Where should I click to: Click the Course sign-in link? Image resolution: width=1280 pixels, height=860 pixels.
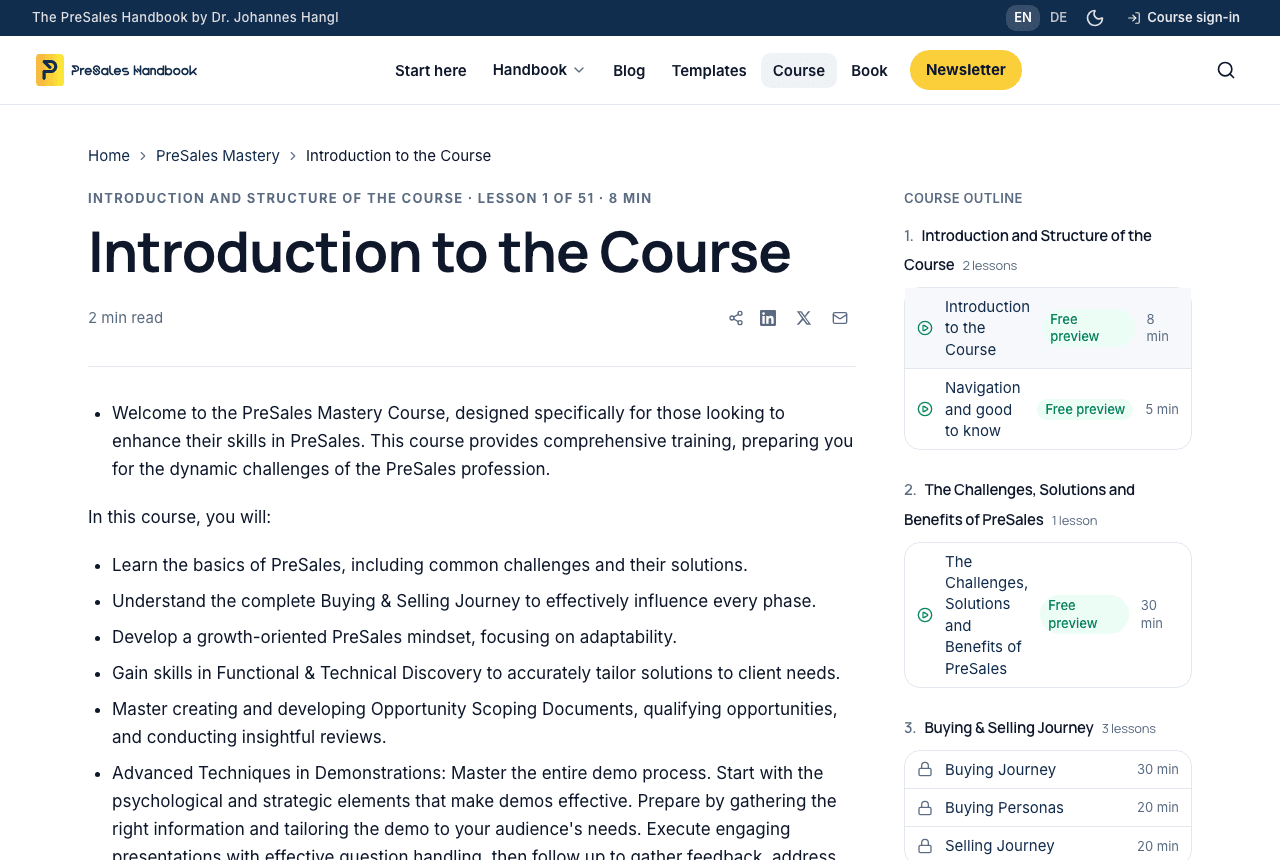(x=1184, y=18)
